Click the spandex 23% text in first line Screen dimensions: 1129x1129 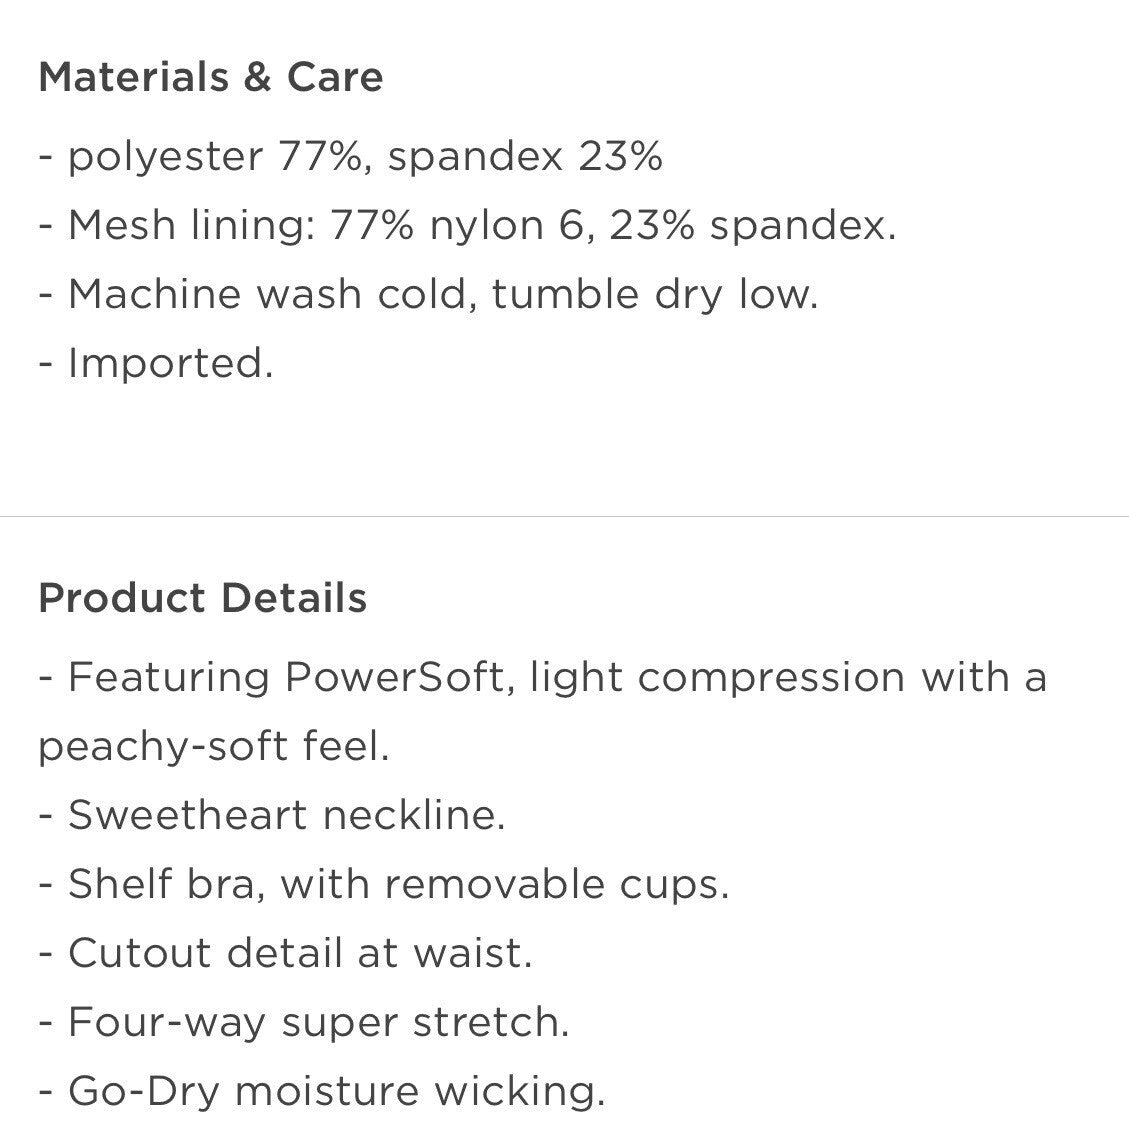pyautogui.click(x=524, y=157)
